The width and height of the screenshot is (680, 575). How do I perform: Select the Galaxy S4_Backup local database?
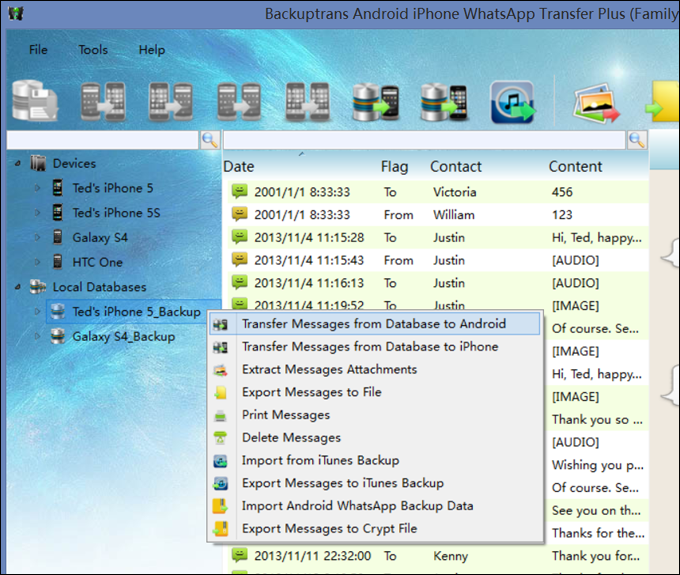(x=124, y=337)
